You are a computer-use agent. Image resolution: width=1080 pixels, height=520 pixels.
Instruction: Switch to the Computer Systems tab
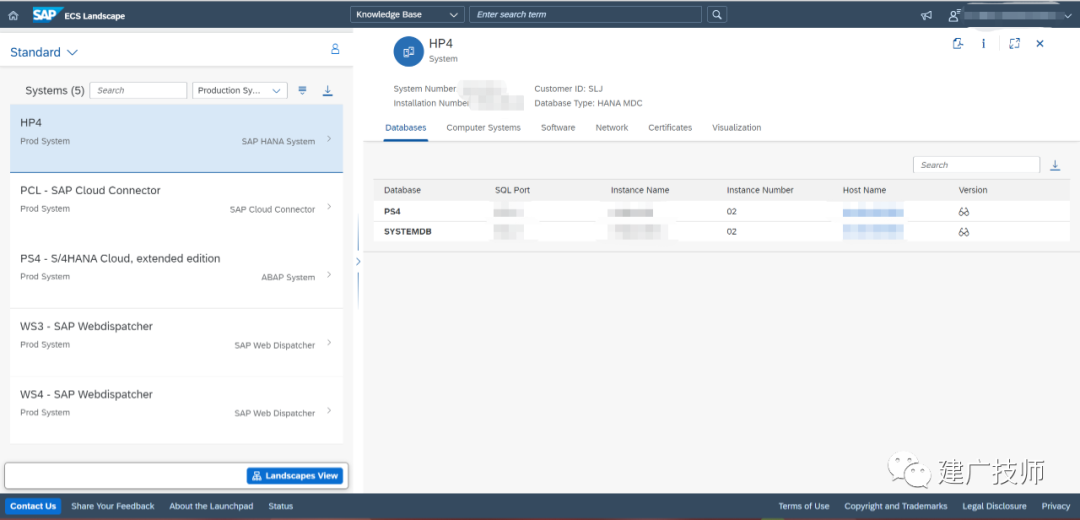point(484,127)
